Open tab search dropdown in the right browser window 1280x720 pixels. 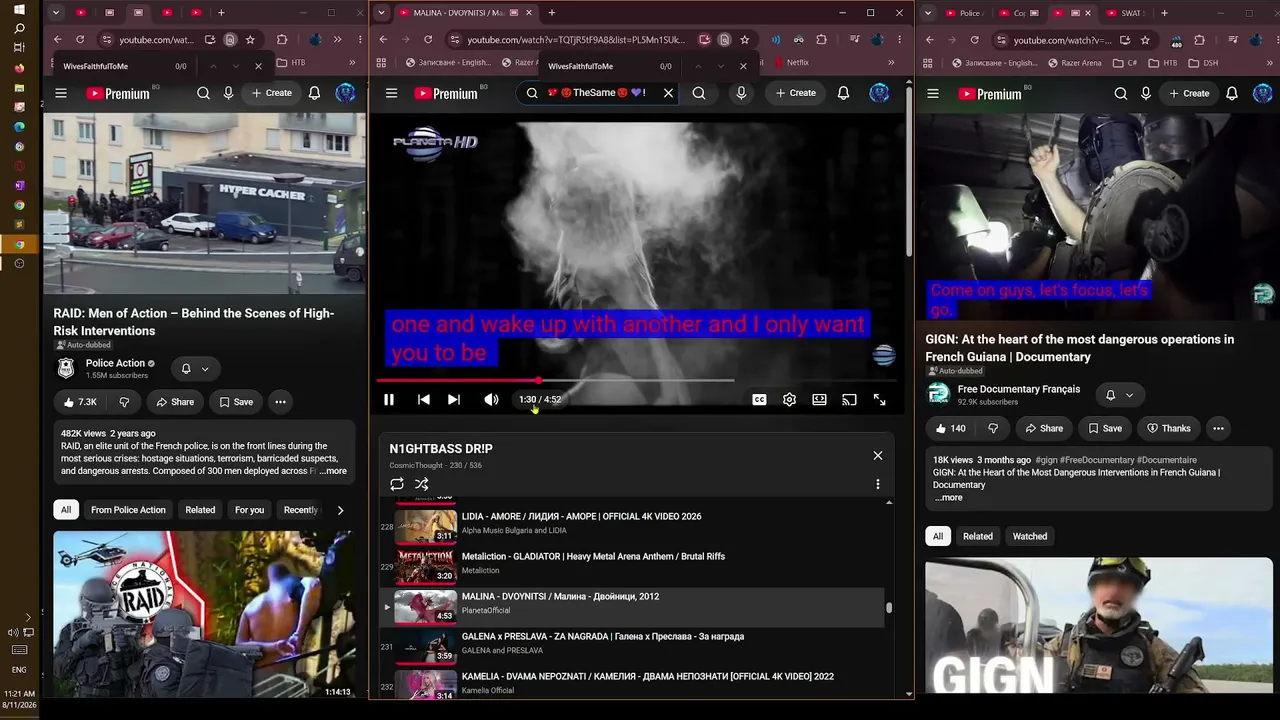point(929,13)
